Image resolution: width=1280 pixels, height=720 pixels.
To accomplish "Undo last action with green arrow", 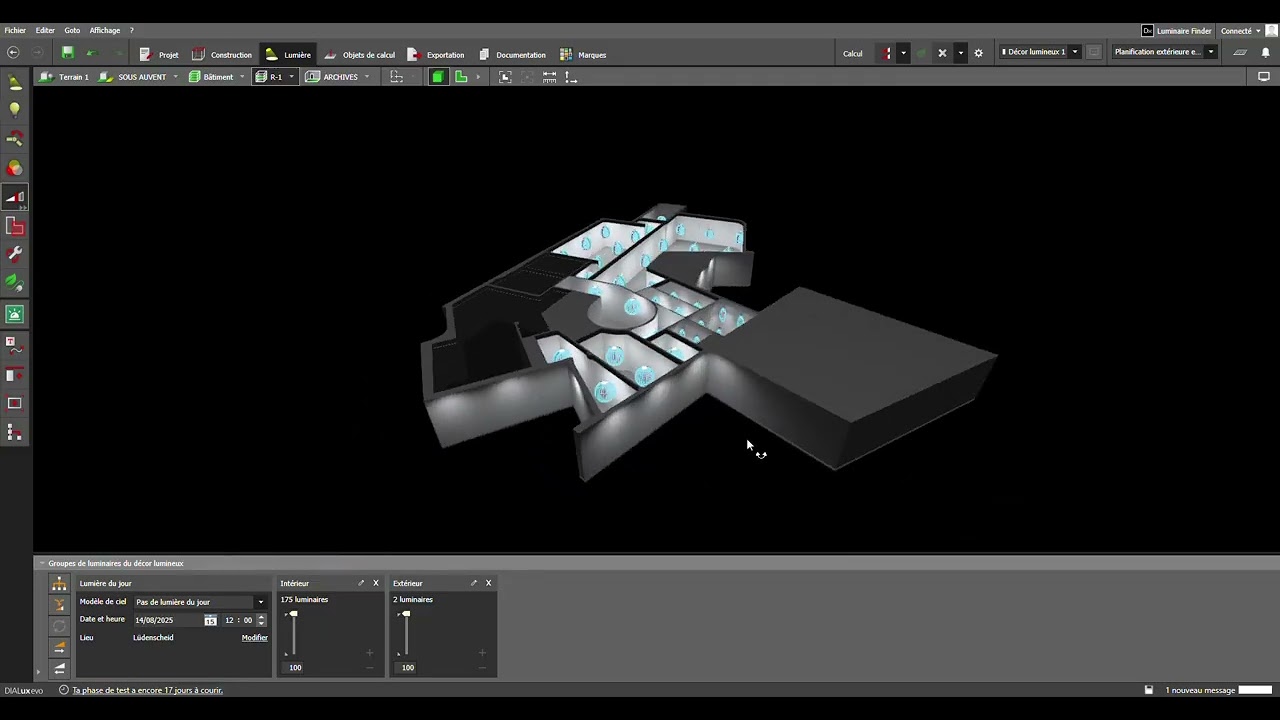I will point(91,53).
